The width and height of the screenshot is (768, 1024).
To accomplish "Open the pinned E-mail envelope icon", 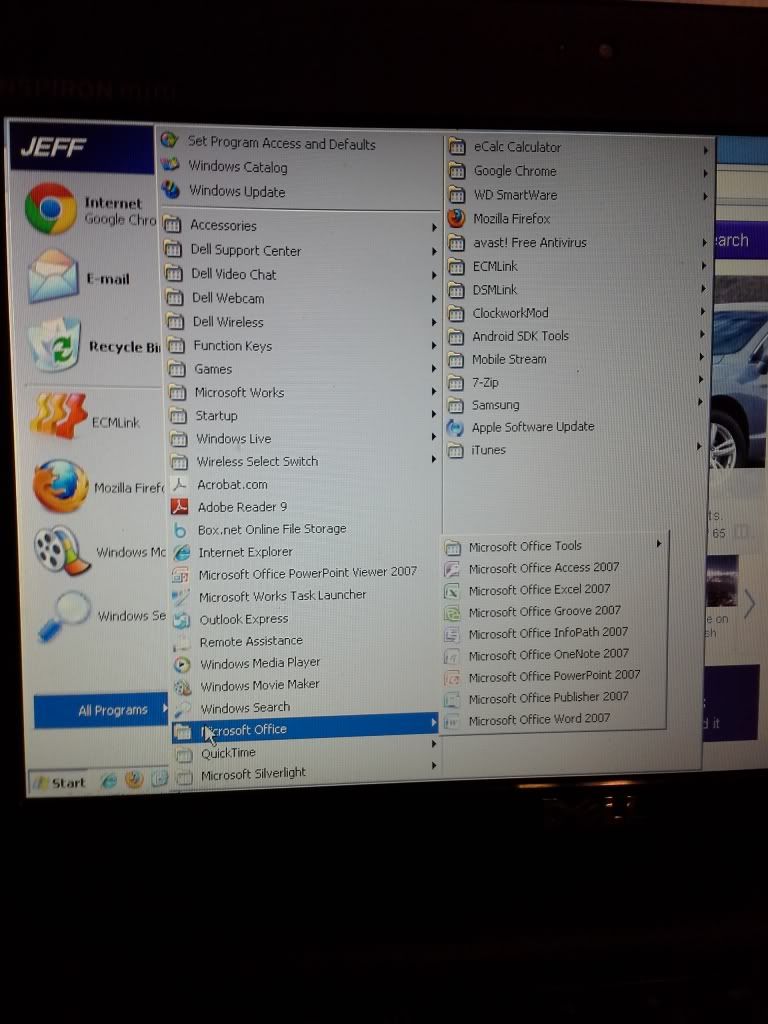I will pyautogui.click(x=53, y=276).
